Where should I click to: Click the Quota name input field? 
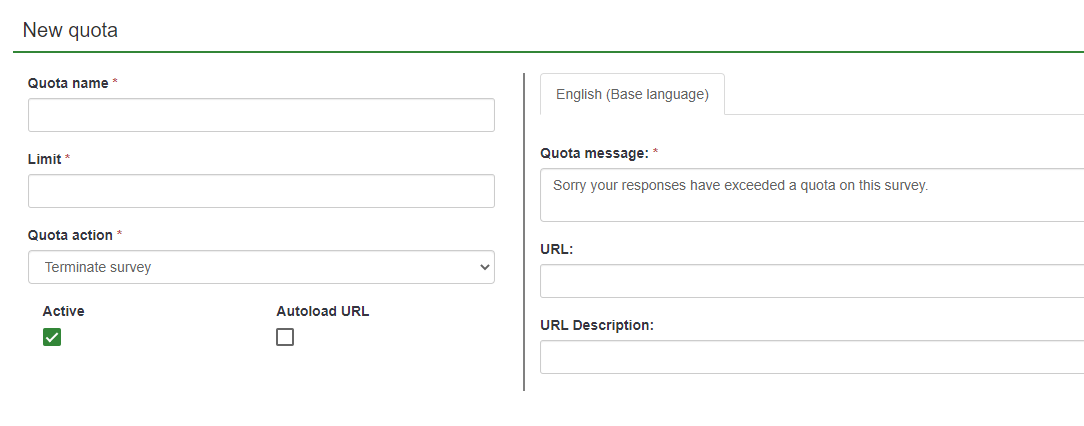[261, 115]
